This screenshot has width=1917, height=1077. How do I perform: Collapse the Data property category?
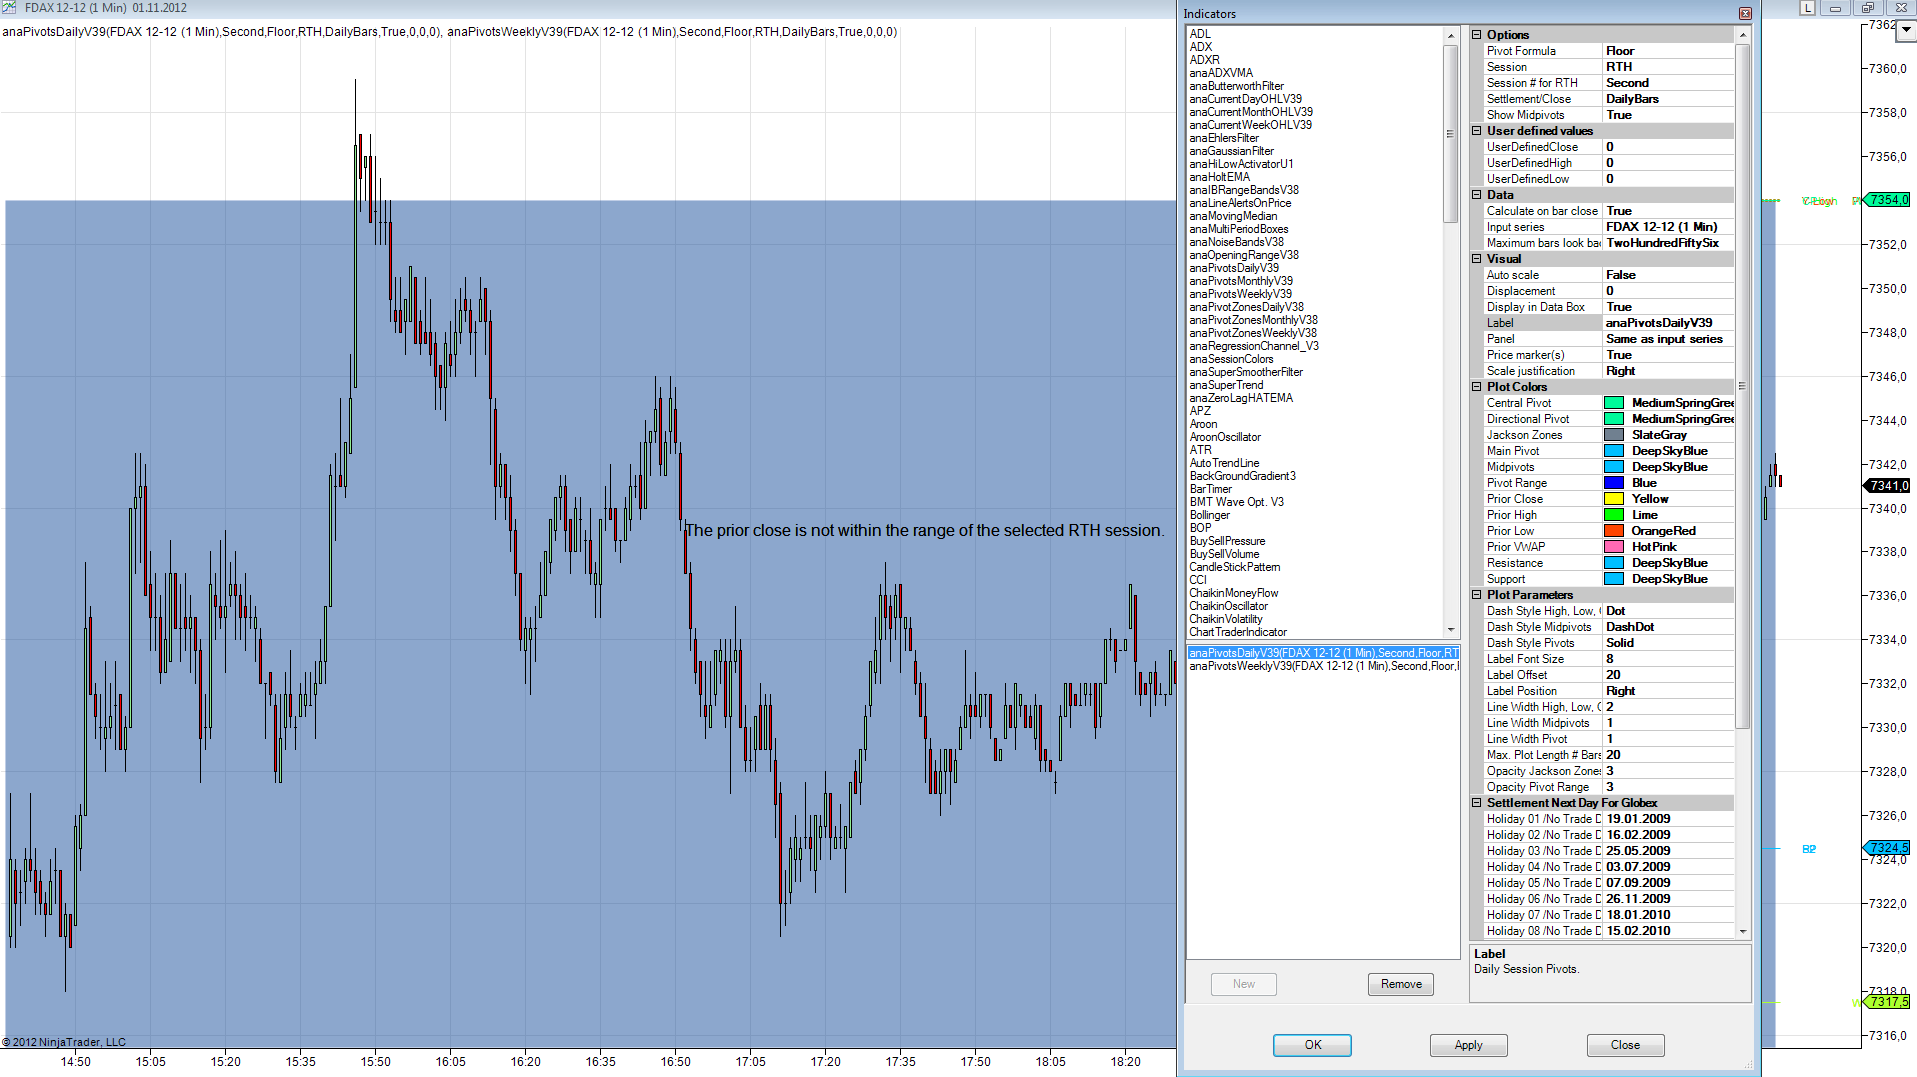click(x=1477, y=195)
